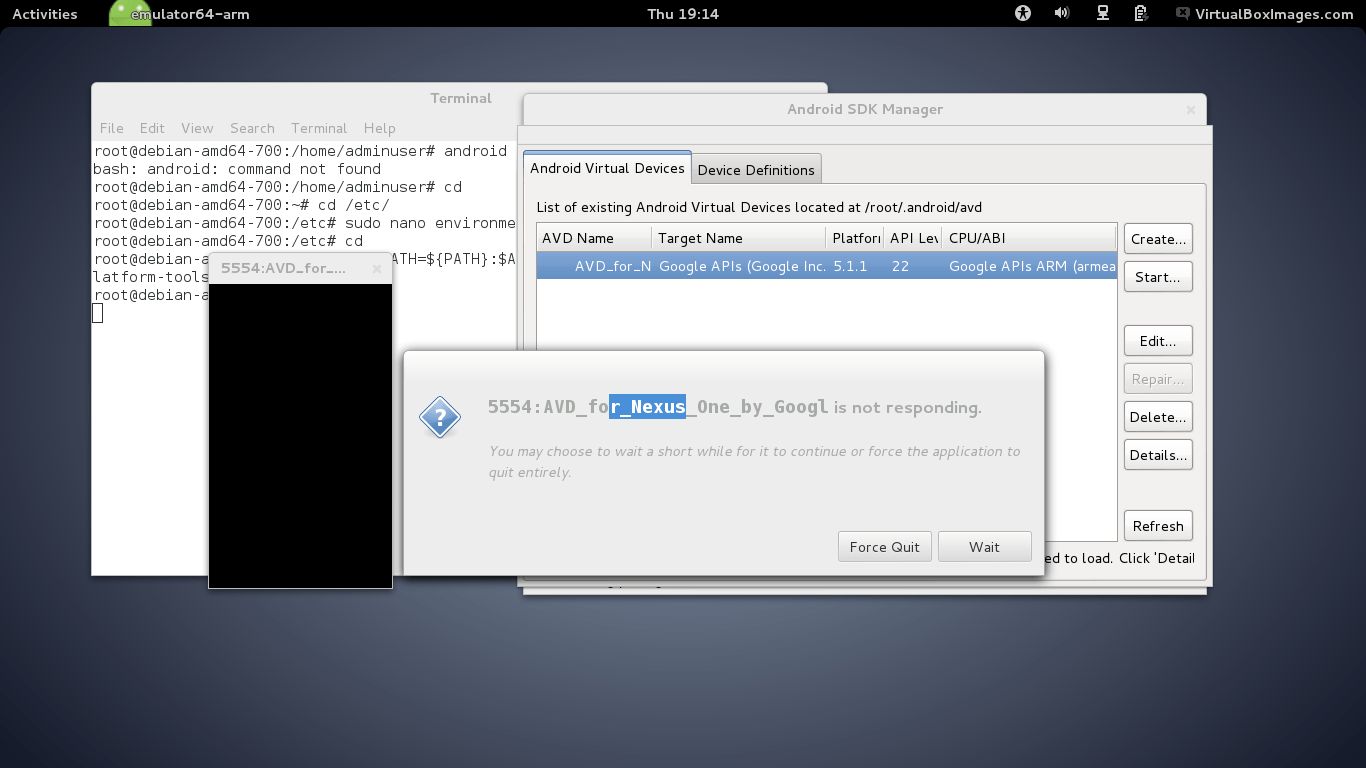Viewport: 1366px width, 768px height.
Task: Click Platform column header
Action: [855, 238]
